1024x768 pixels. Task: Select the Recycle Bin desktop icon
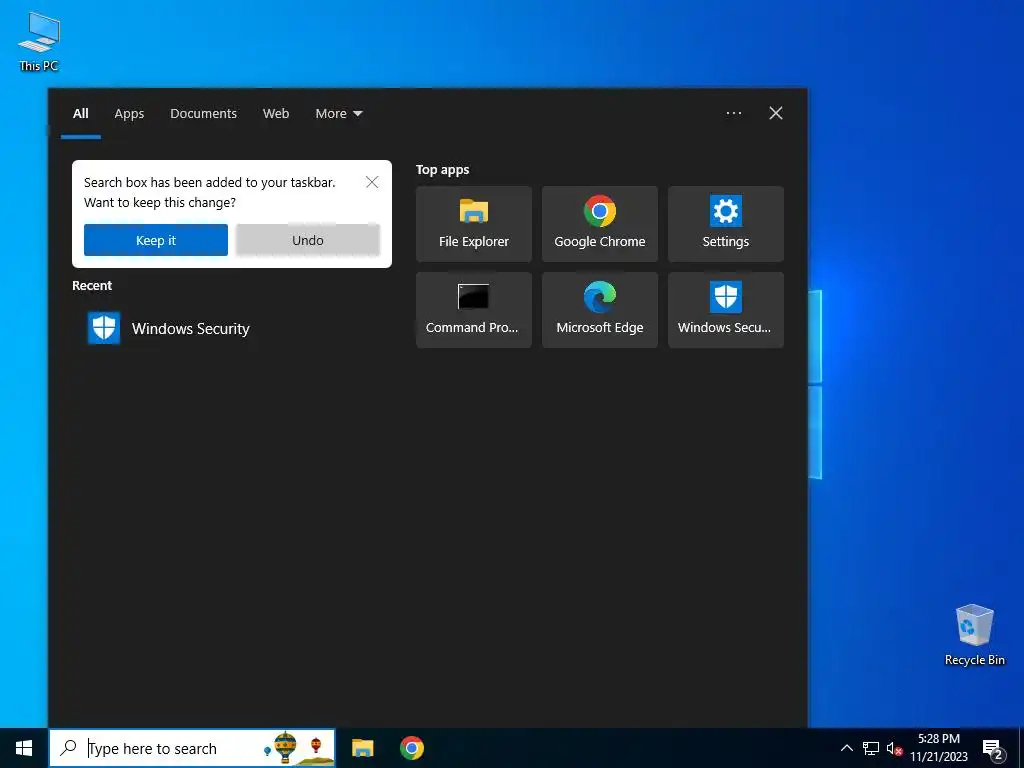(x=974, y=635)
